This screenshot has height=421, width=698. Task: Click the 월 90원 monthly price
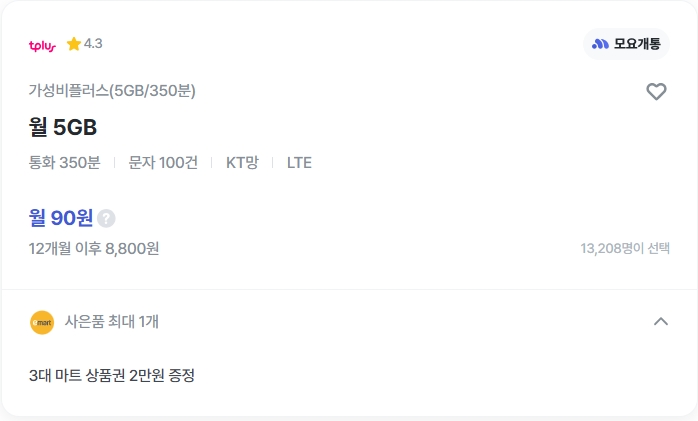coord(61,218)
